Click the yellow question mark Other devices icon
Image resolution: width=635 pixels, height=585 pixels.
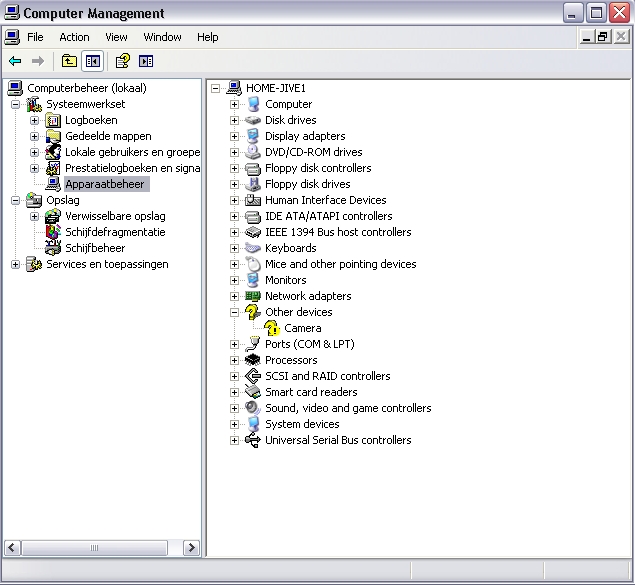pos(253,312)
